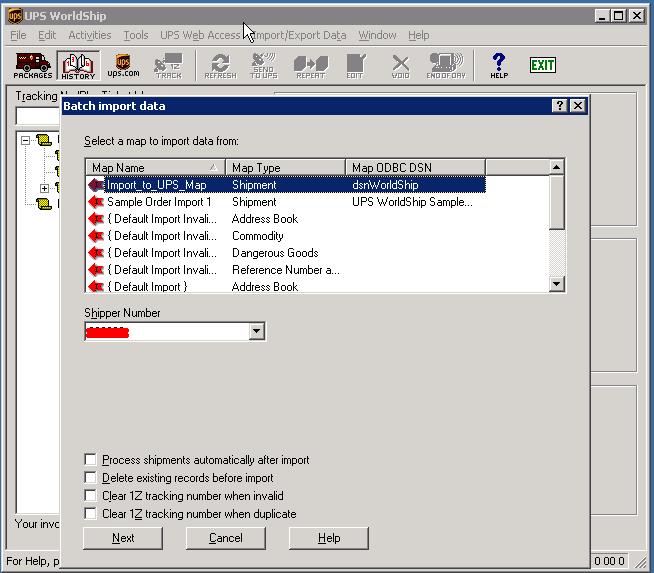Viewport: 654px width, 573px height.
Task: Click the Help question mark icon
Action: pyautogui.click(x=499, y=66)
